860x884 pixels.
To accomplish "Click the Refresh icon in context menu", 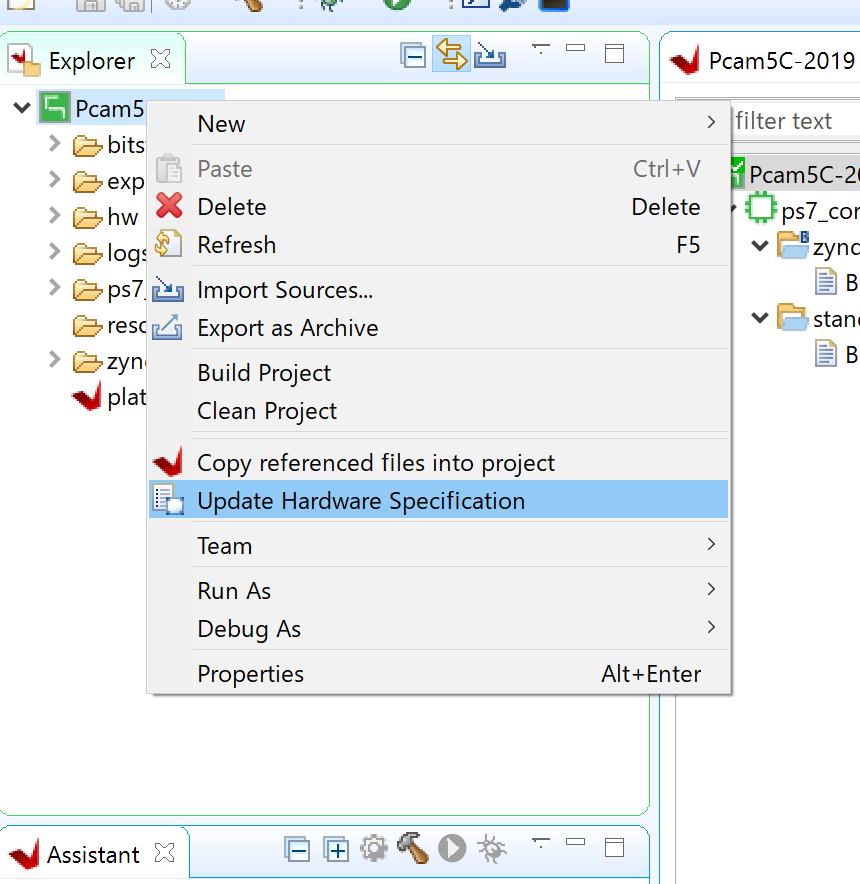I will pyautogui.click(x=168, y=244).
